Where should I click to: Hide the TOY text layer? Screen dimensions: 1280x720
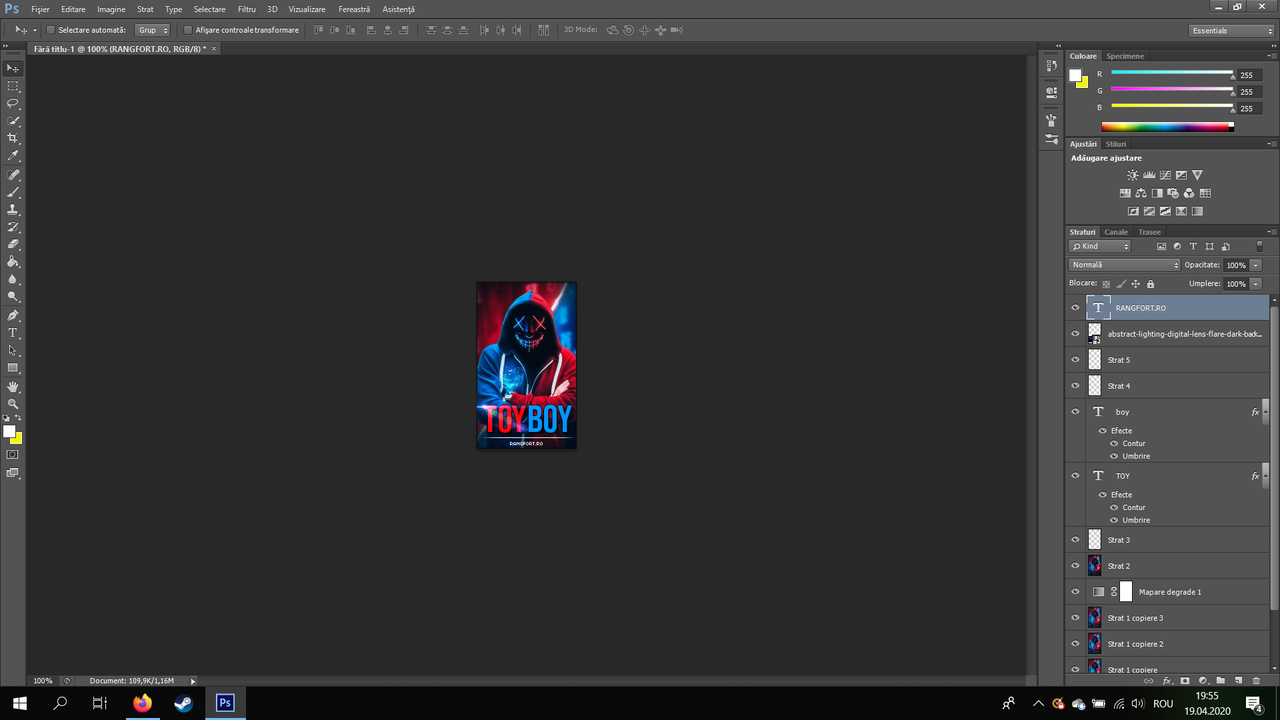click(x=1076, y=476)
